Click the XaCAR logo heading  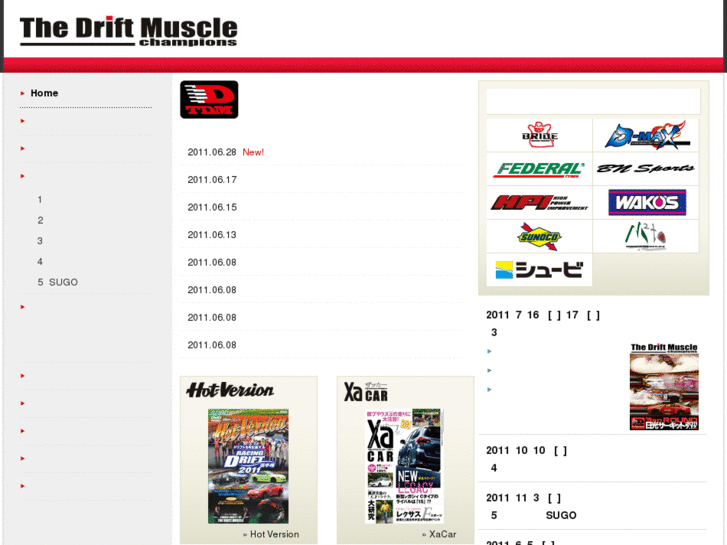pyautogui.click(x=366, y=392)
